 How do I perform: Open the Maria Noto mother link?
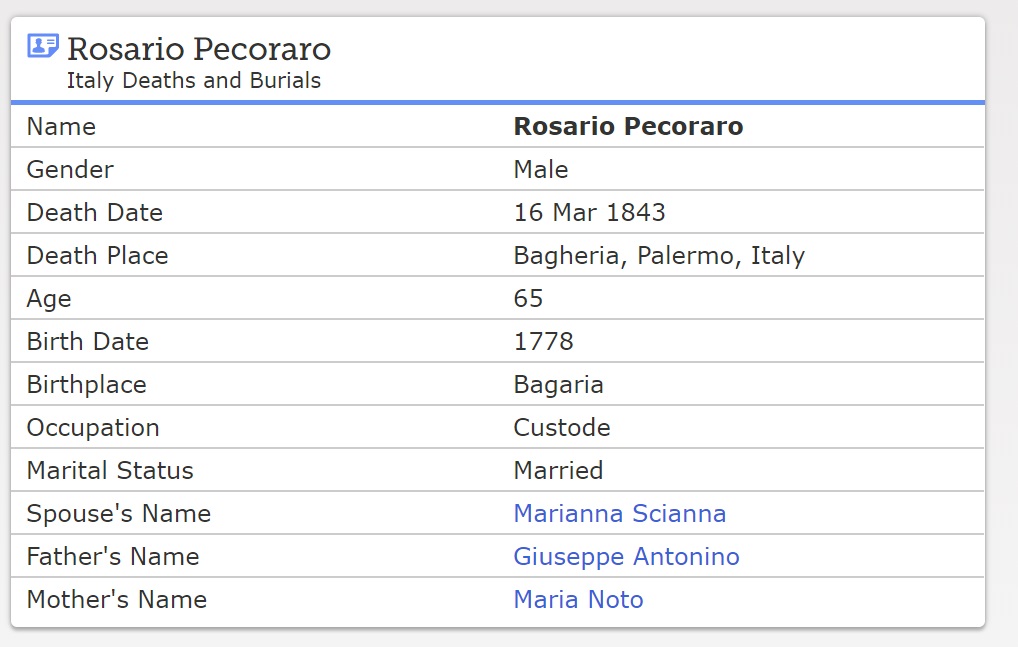click(x=578, y=599)
